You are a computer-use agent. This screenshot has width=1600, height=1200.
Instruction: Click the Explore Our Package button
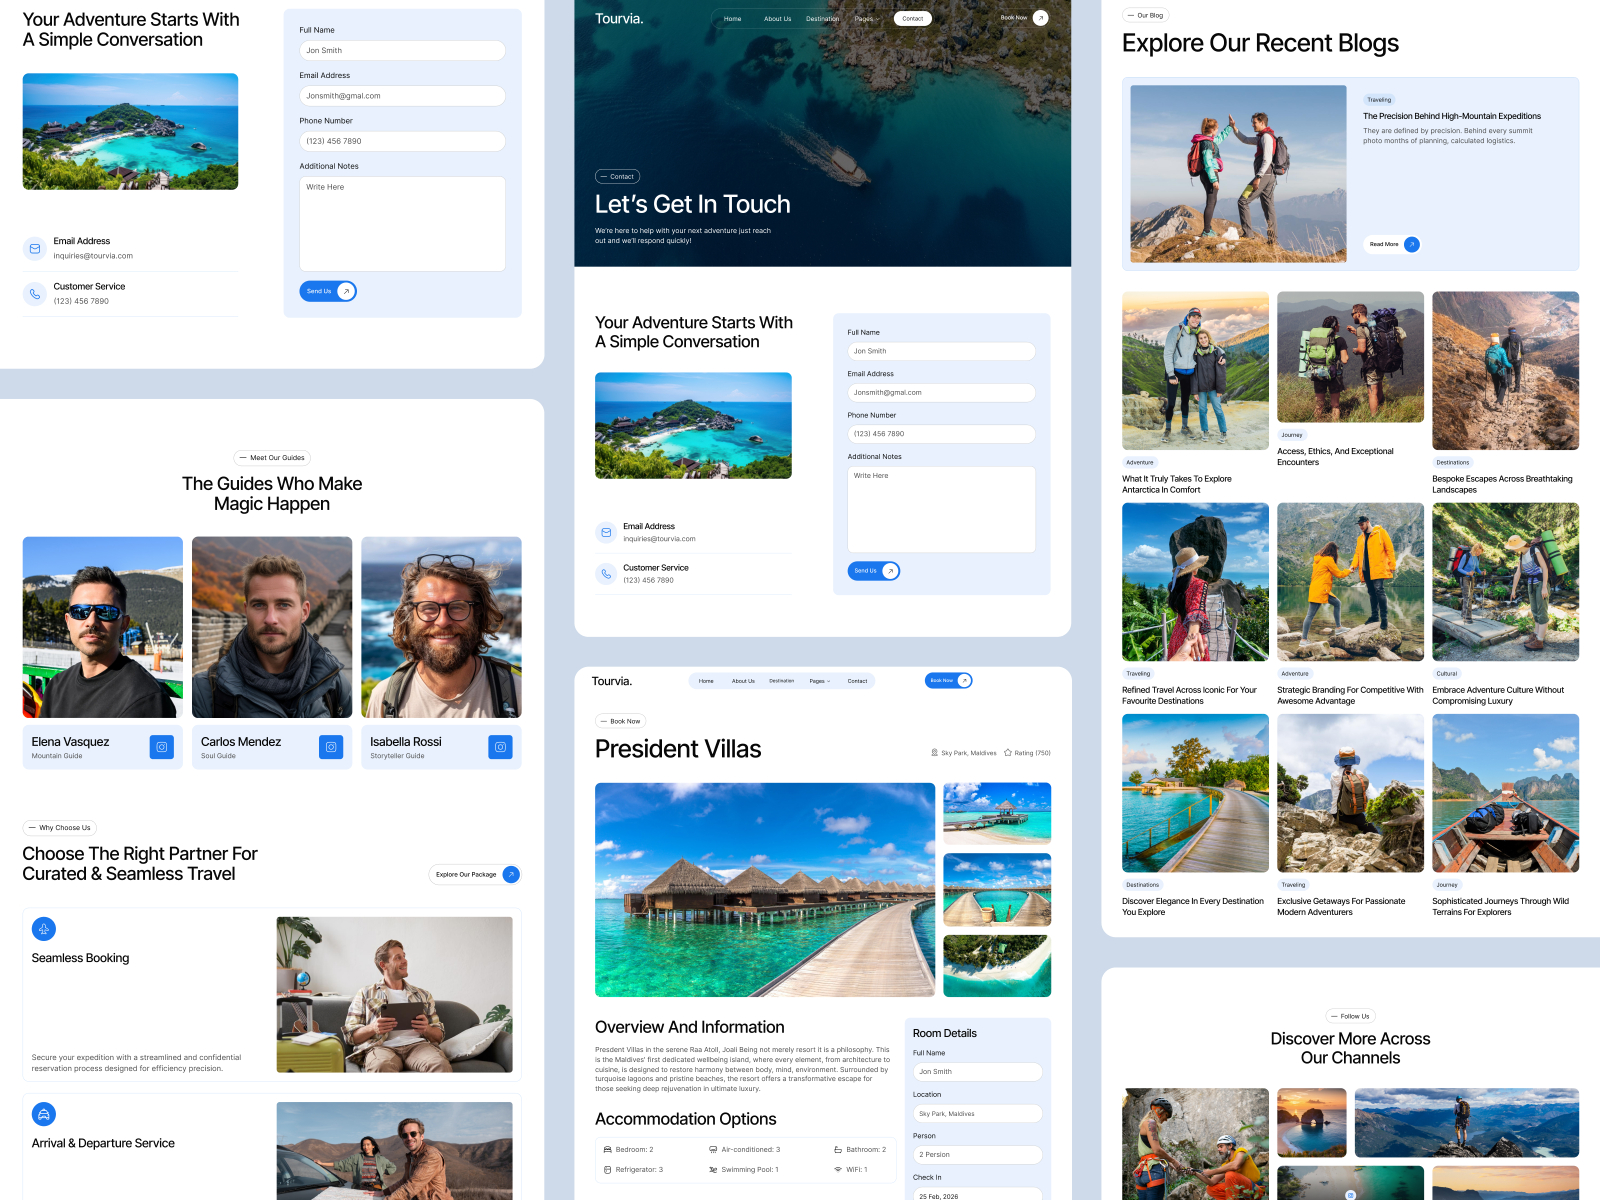coord(475,874)
